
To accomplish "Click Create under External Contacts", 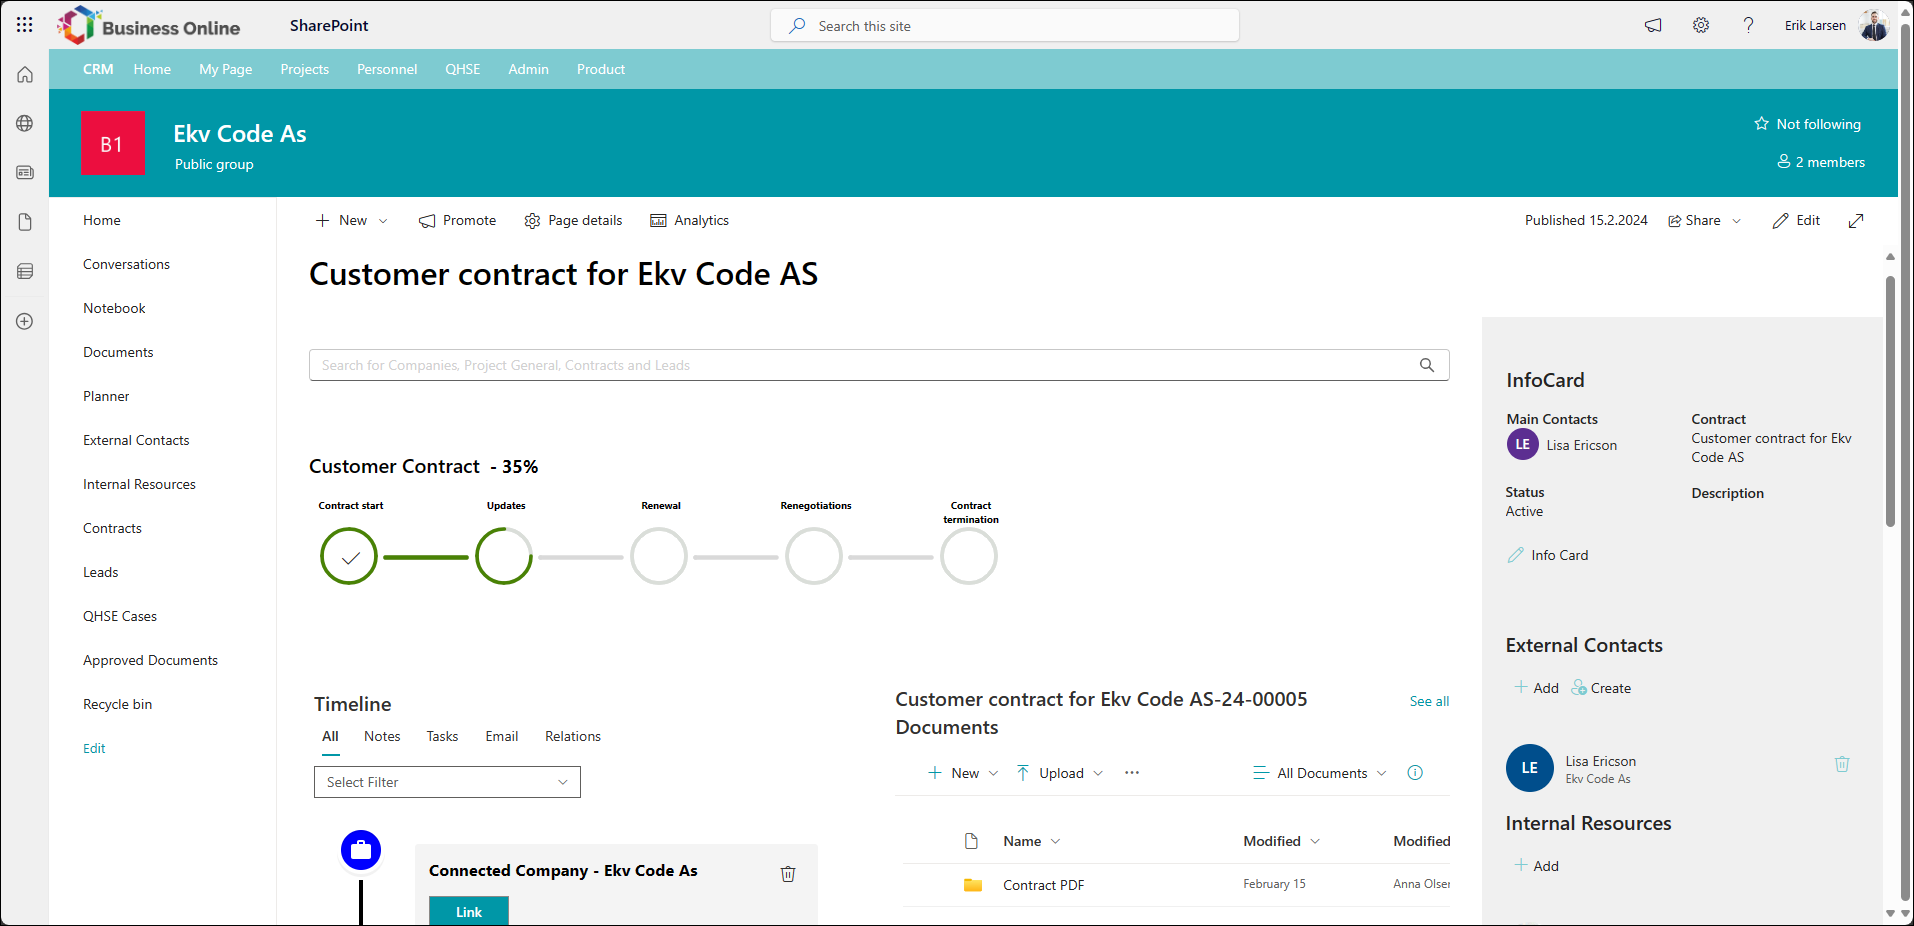I will (1601, 688).
